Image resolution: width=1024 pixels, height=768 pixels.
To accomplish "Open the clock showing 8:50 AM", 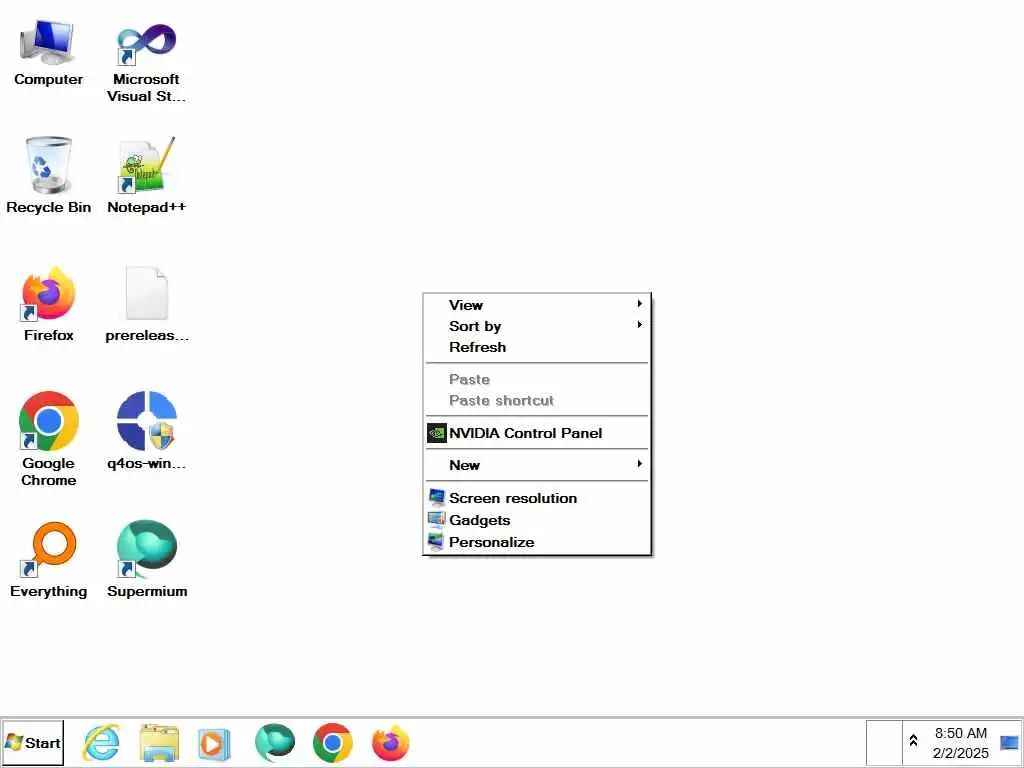I will pos(961,743).
